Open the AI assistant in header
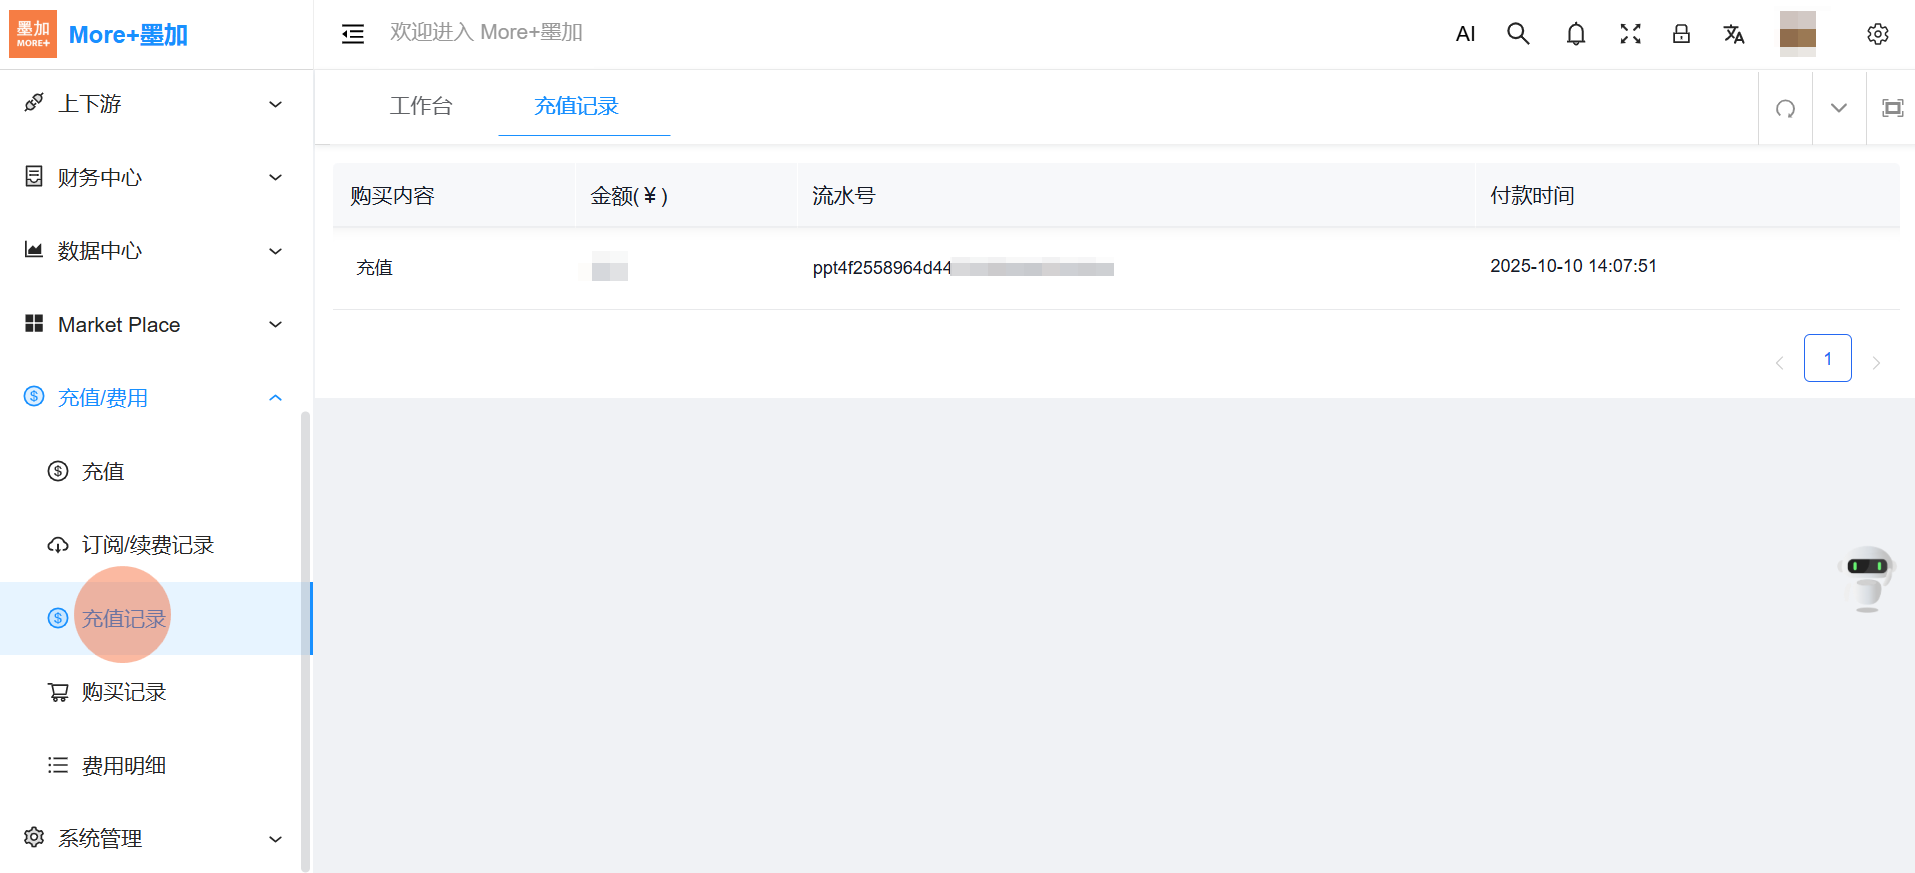This screenshot has height=873, width=1915. click(x=1465, y=34)
